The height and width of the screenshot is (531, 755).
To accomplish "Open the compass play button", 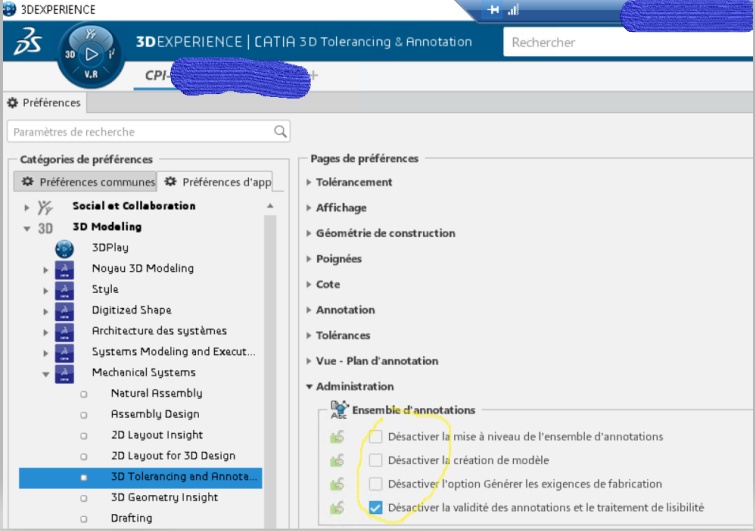I will tap(91, 54).
